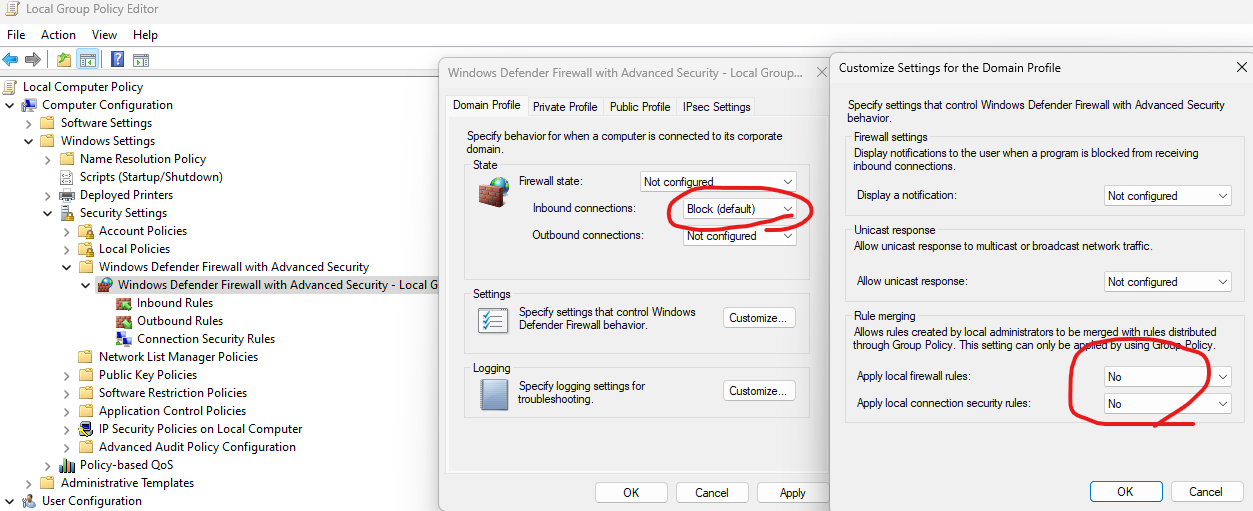Click the Forward arrow toolbar icon
This screenshot has width=1253, height=511.
[x=32, y=60]
